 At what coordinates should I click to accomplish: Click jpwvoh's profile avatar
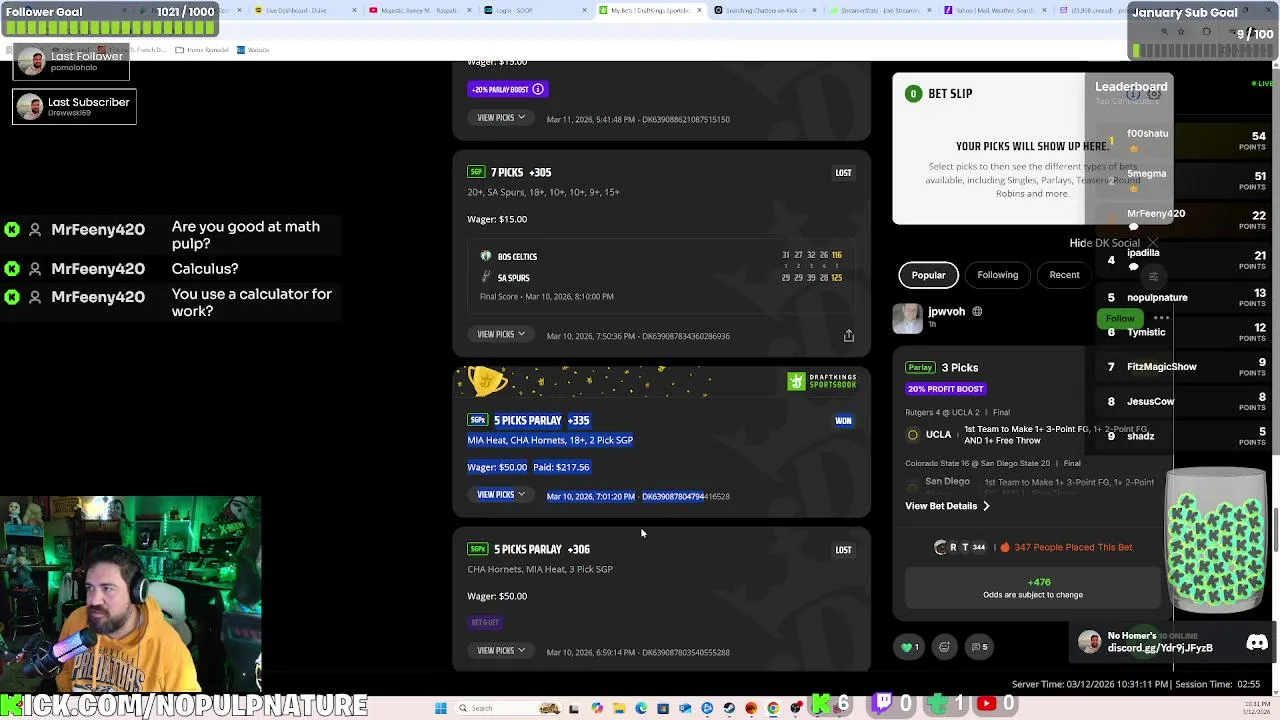point(908,318)
